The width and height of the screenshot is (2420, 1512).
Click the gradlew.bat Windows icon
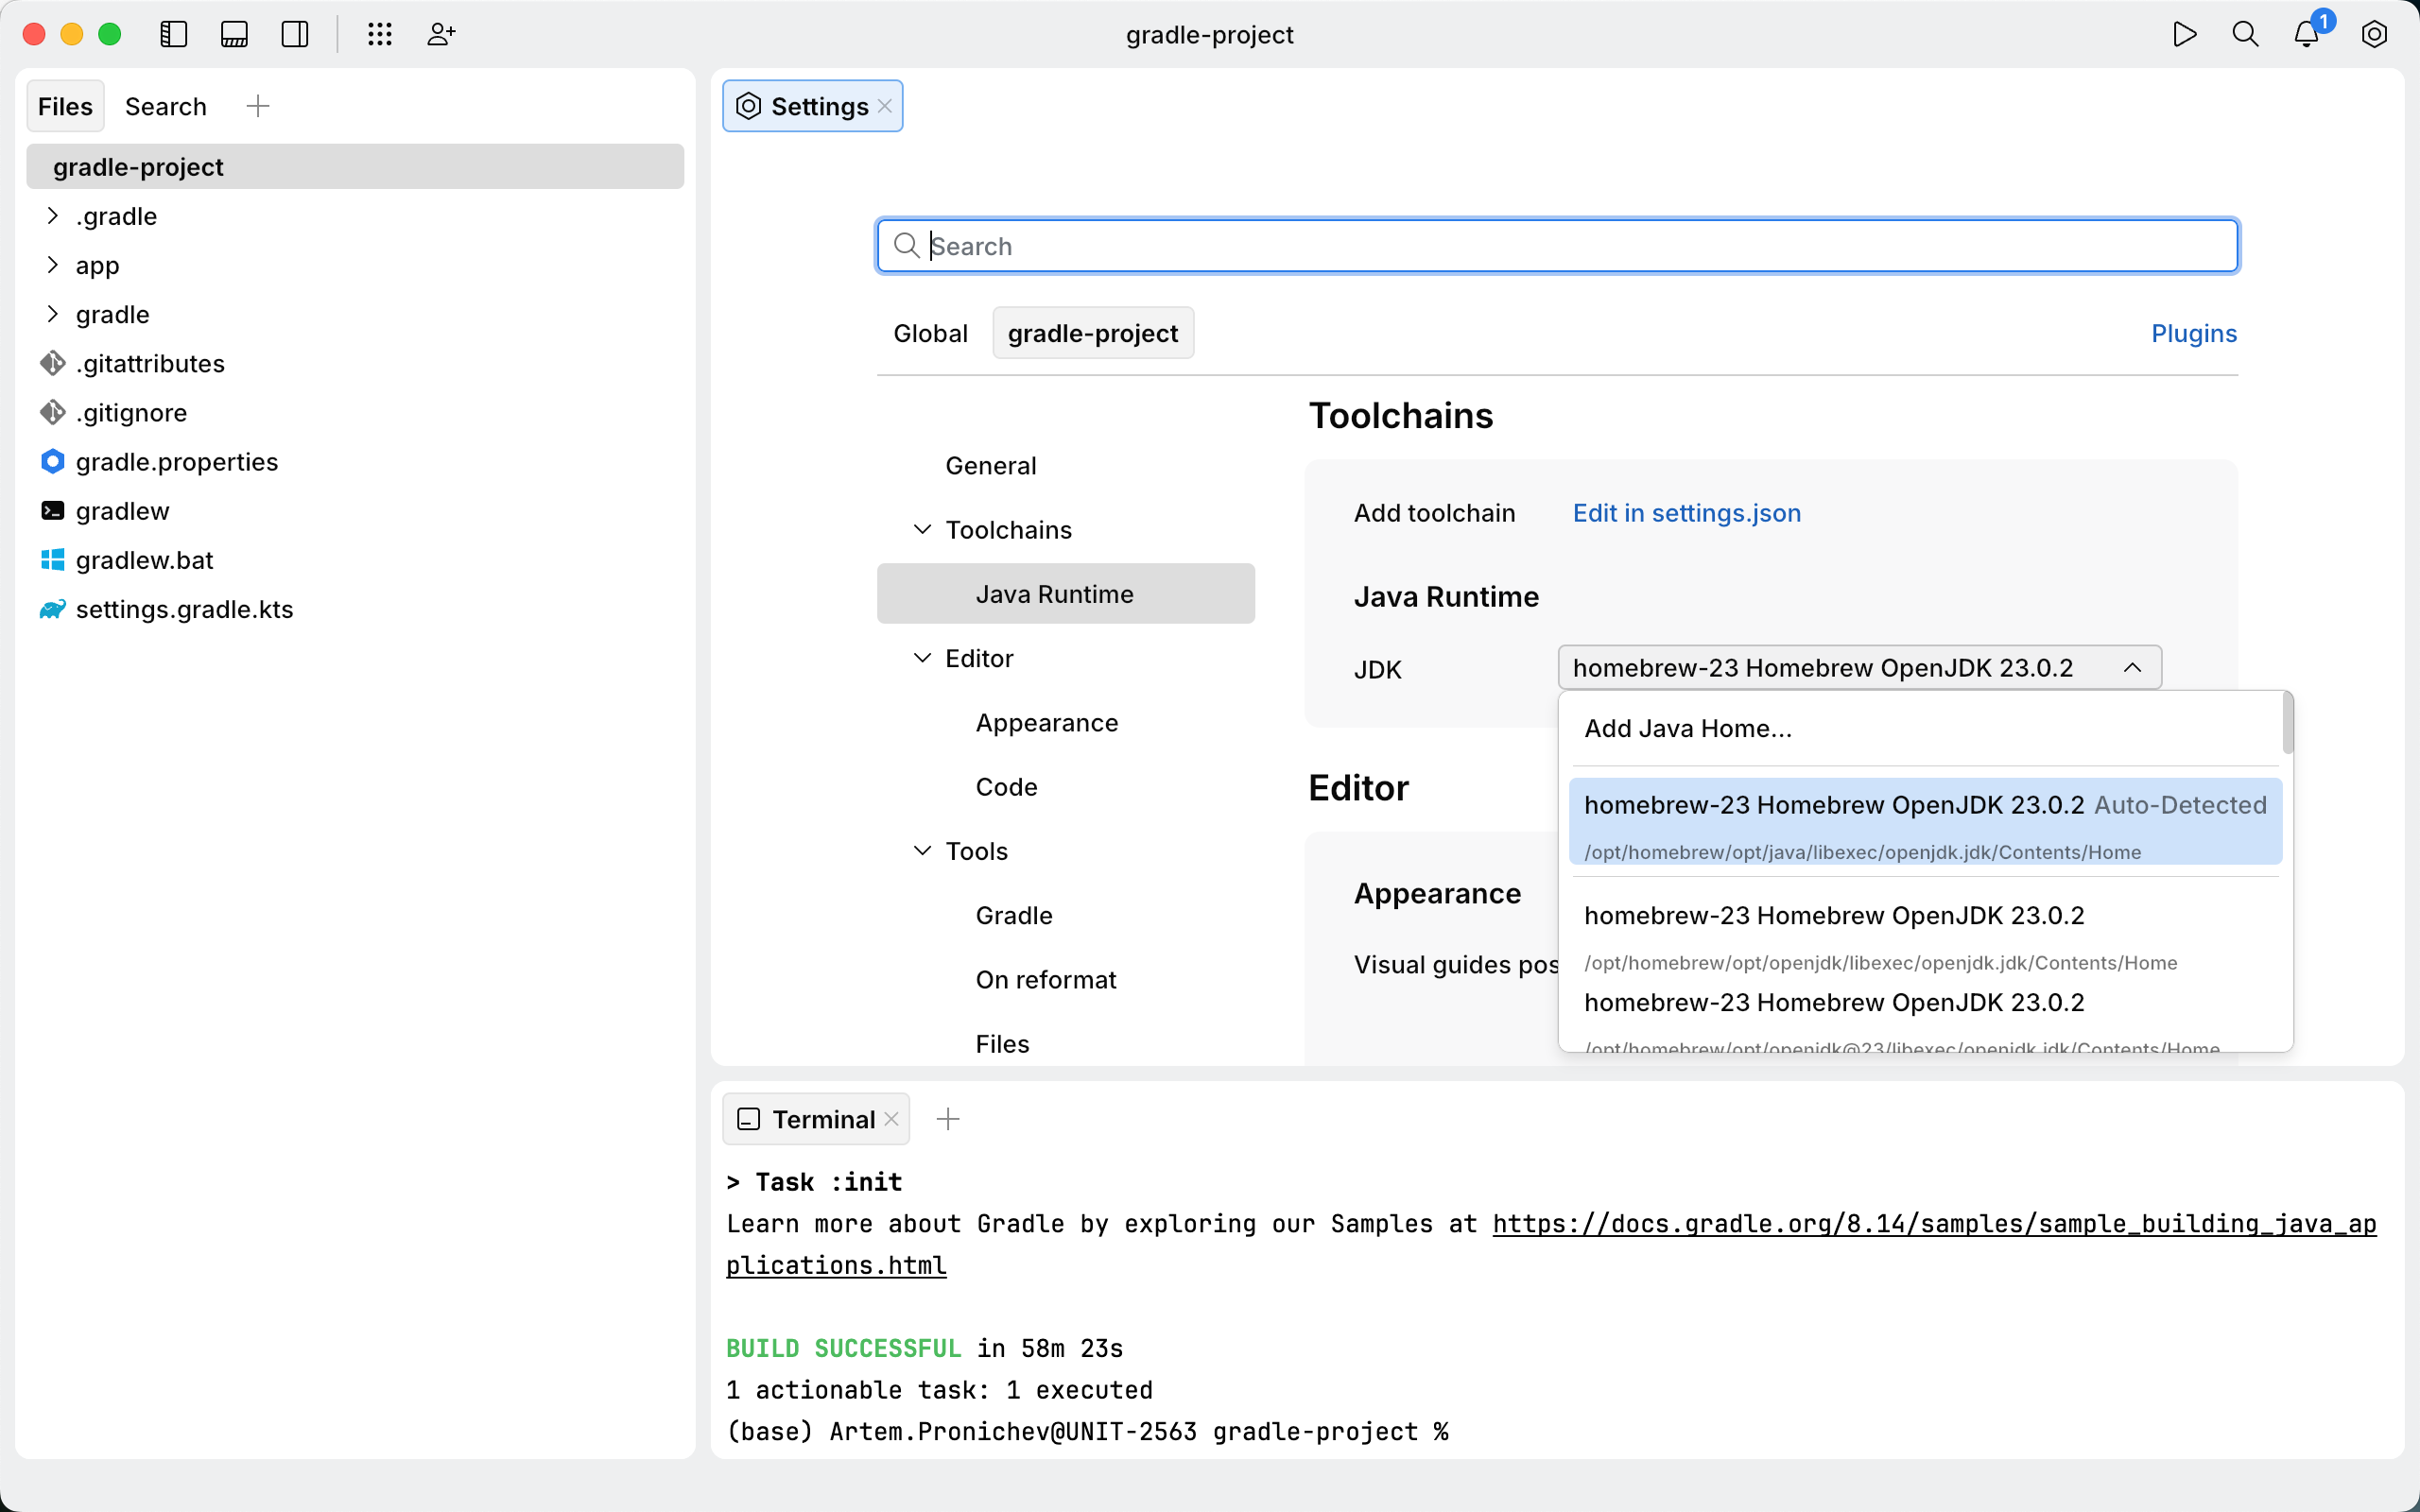(x=52, y=560)
